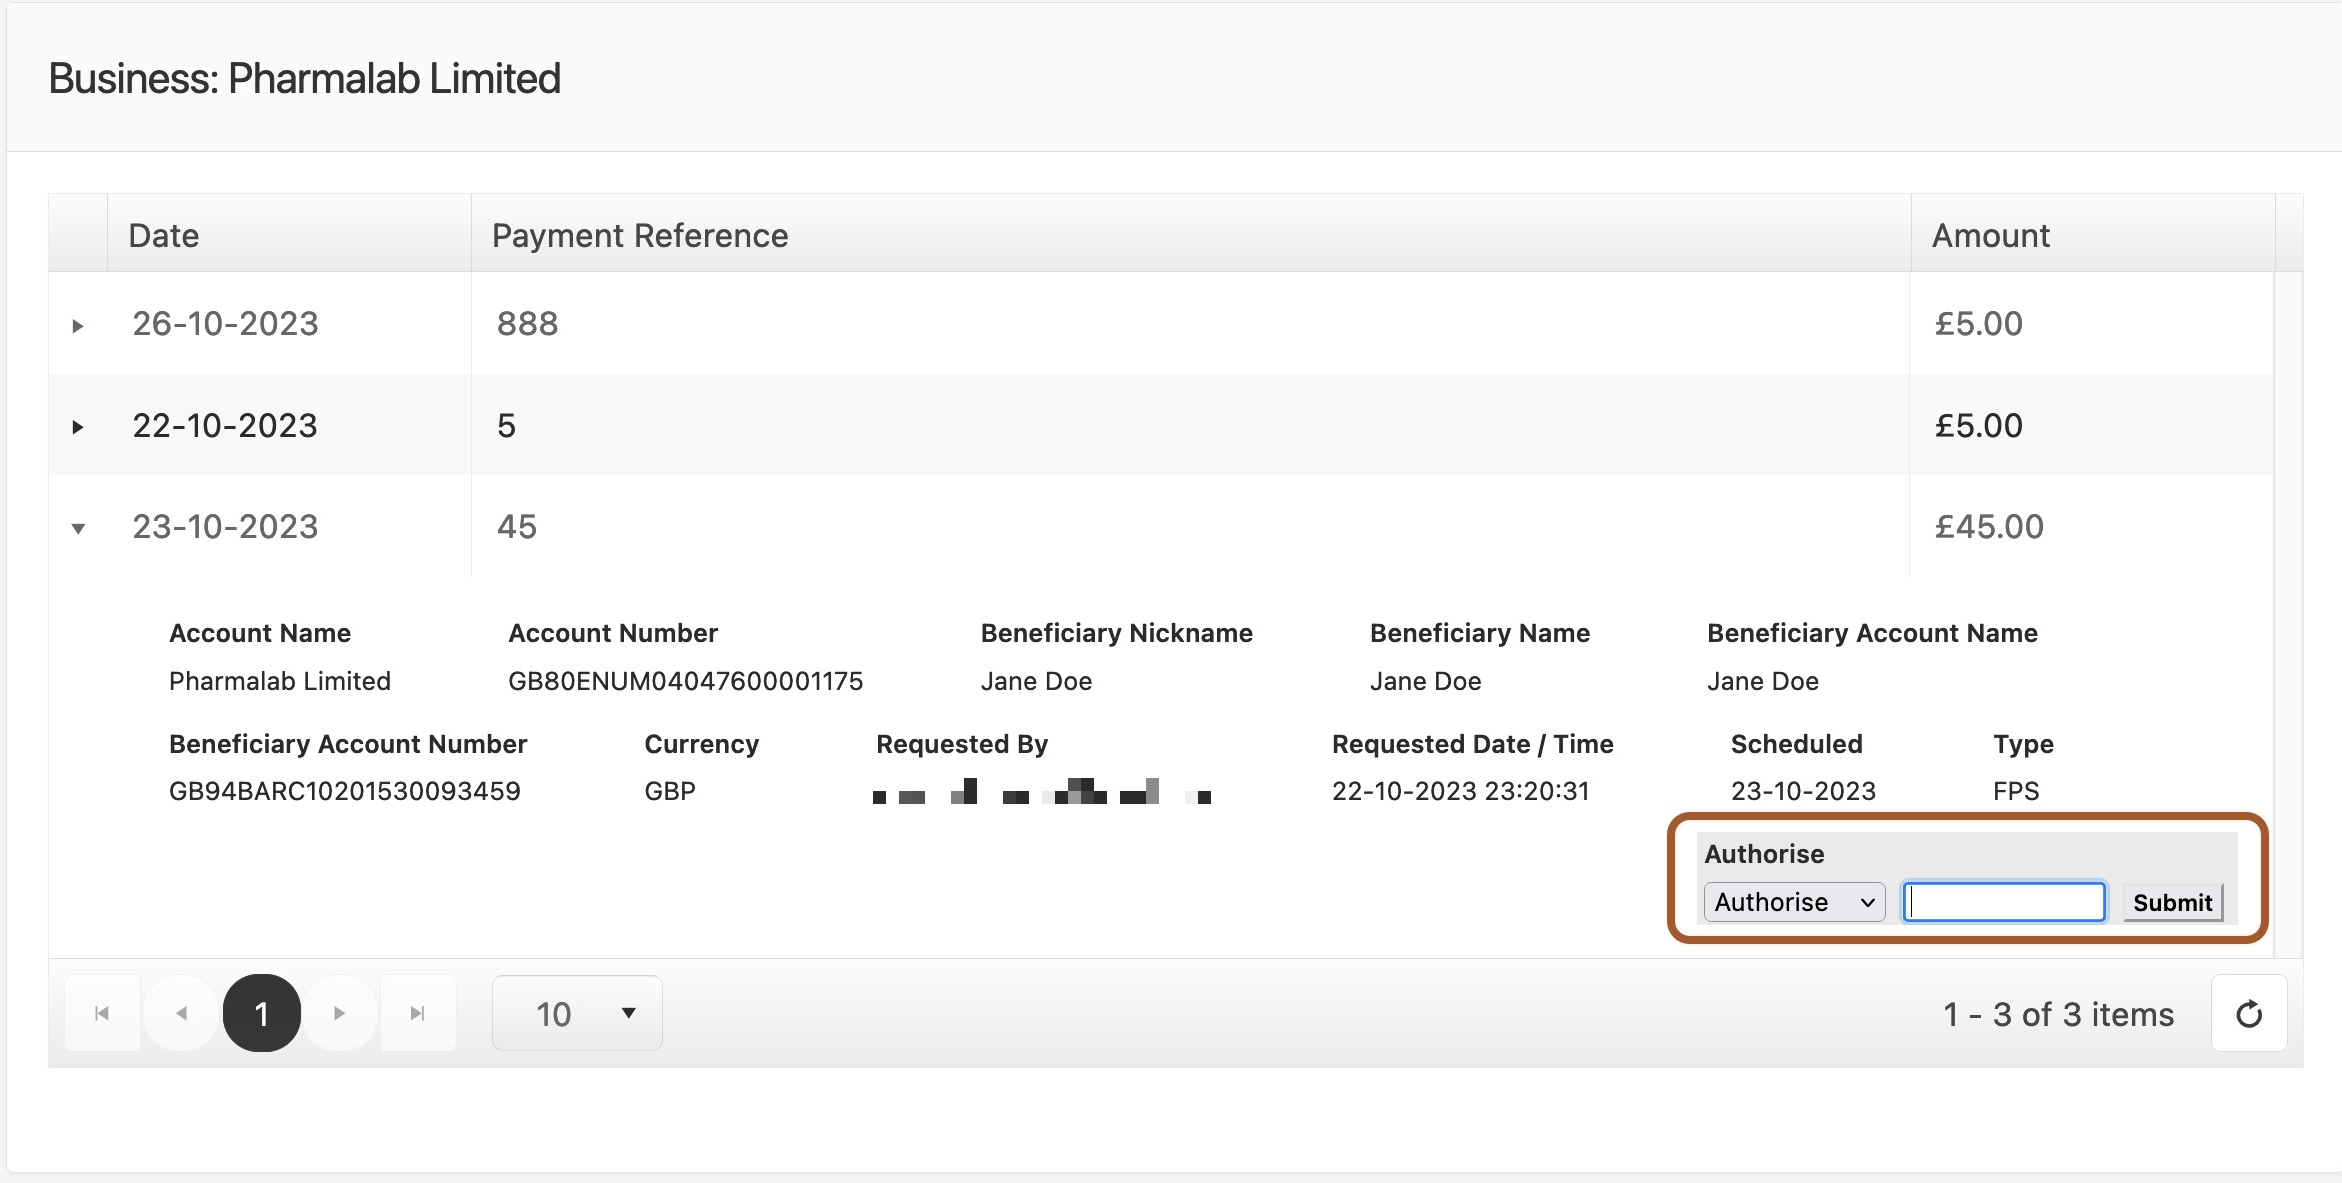Go to next page arrow
Viewport: 2342px width, 1183px height.
click(340, 1013)
